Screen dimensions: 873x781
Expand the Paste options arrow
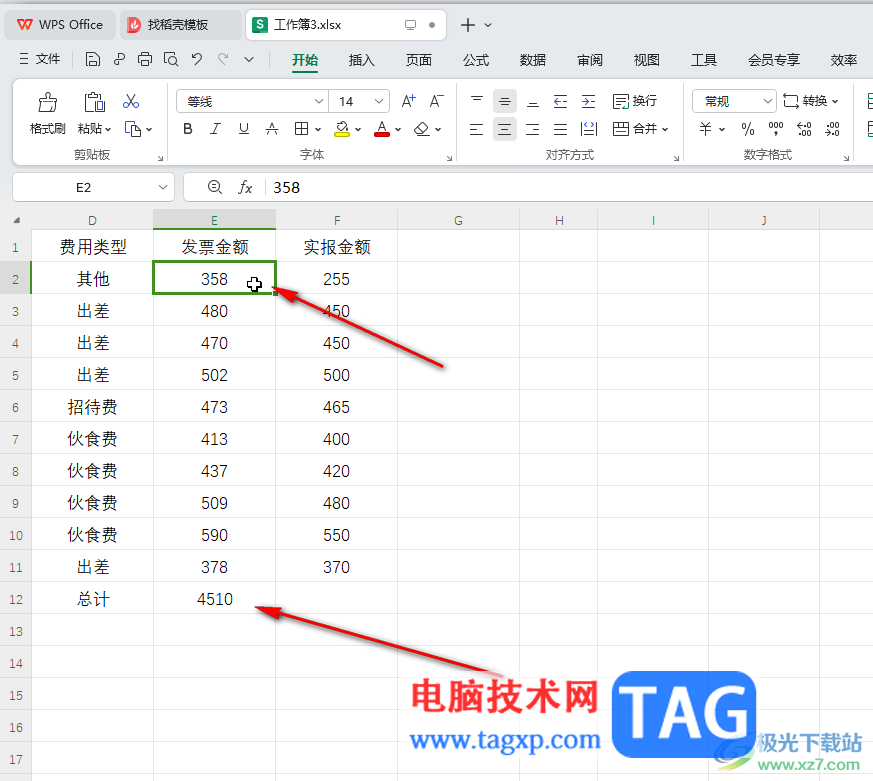108,129
